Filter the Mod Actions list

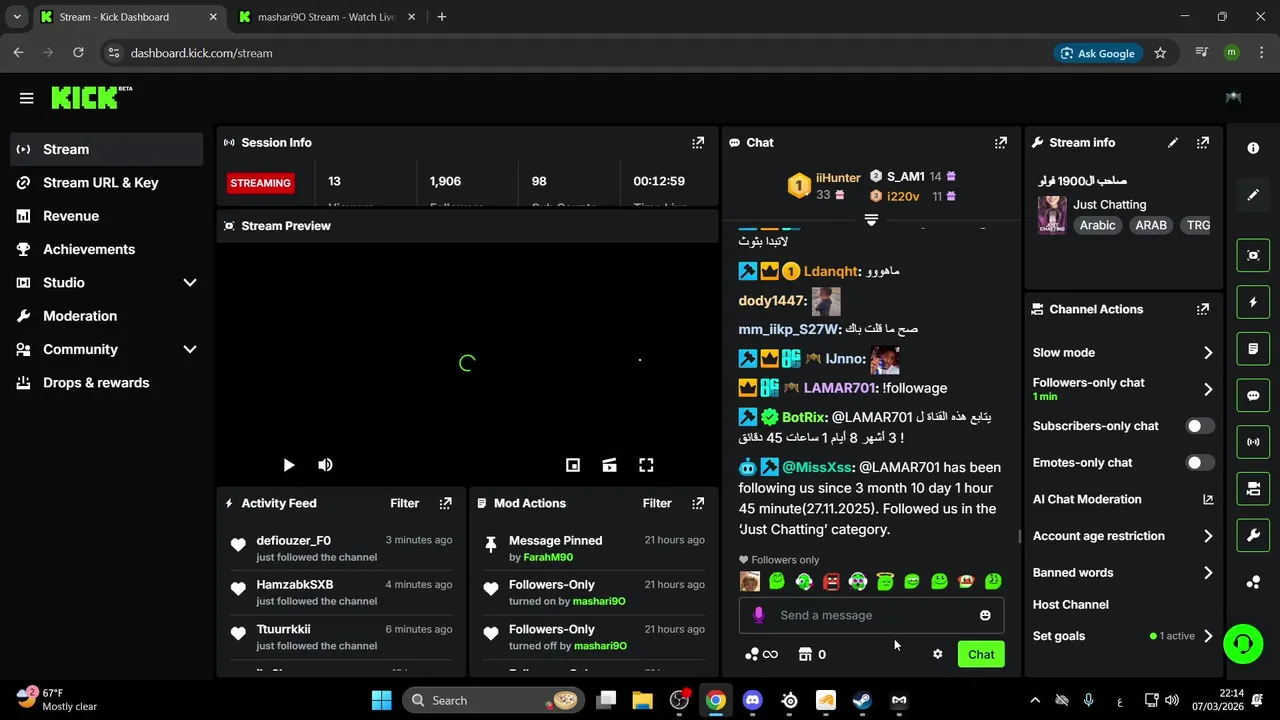[x=657, y=503]
